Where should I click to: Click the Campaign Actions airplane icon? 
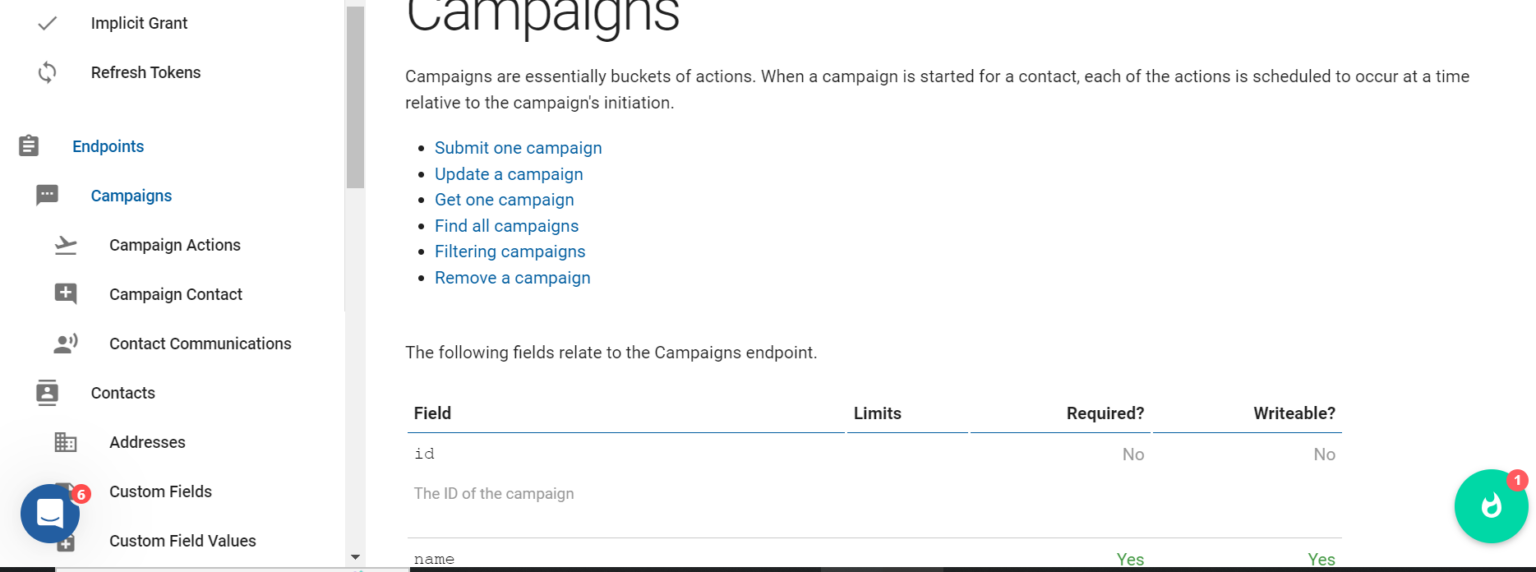click(66, 245)
